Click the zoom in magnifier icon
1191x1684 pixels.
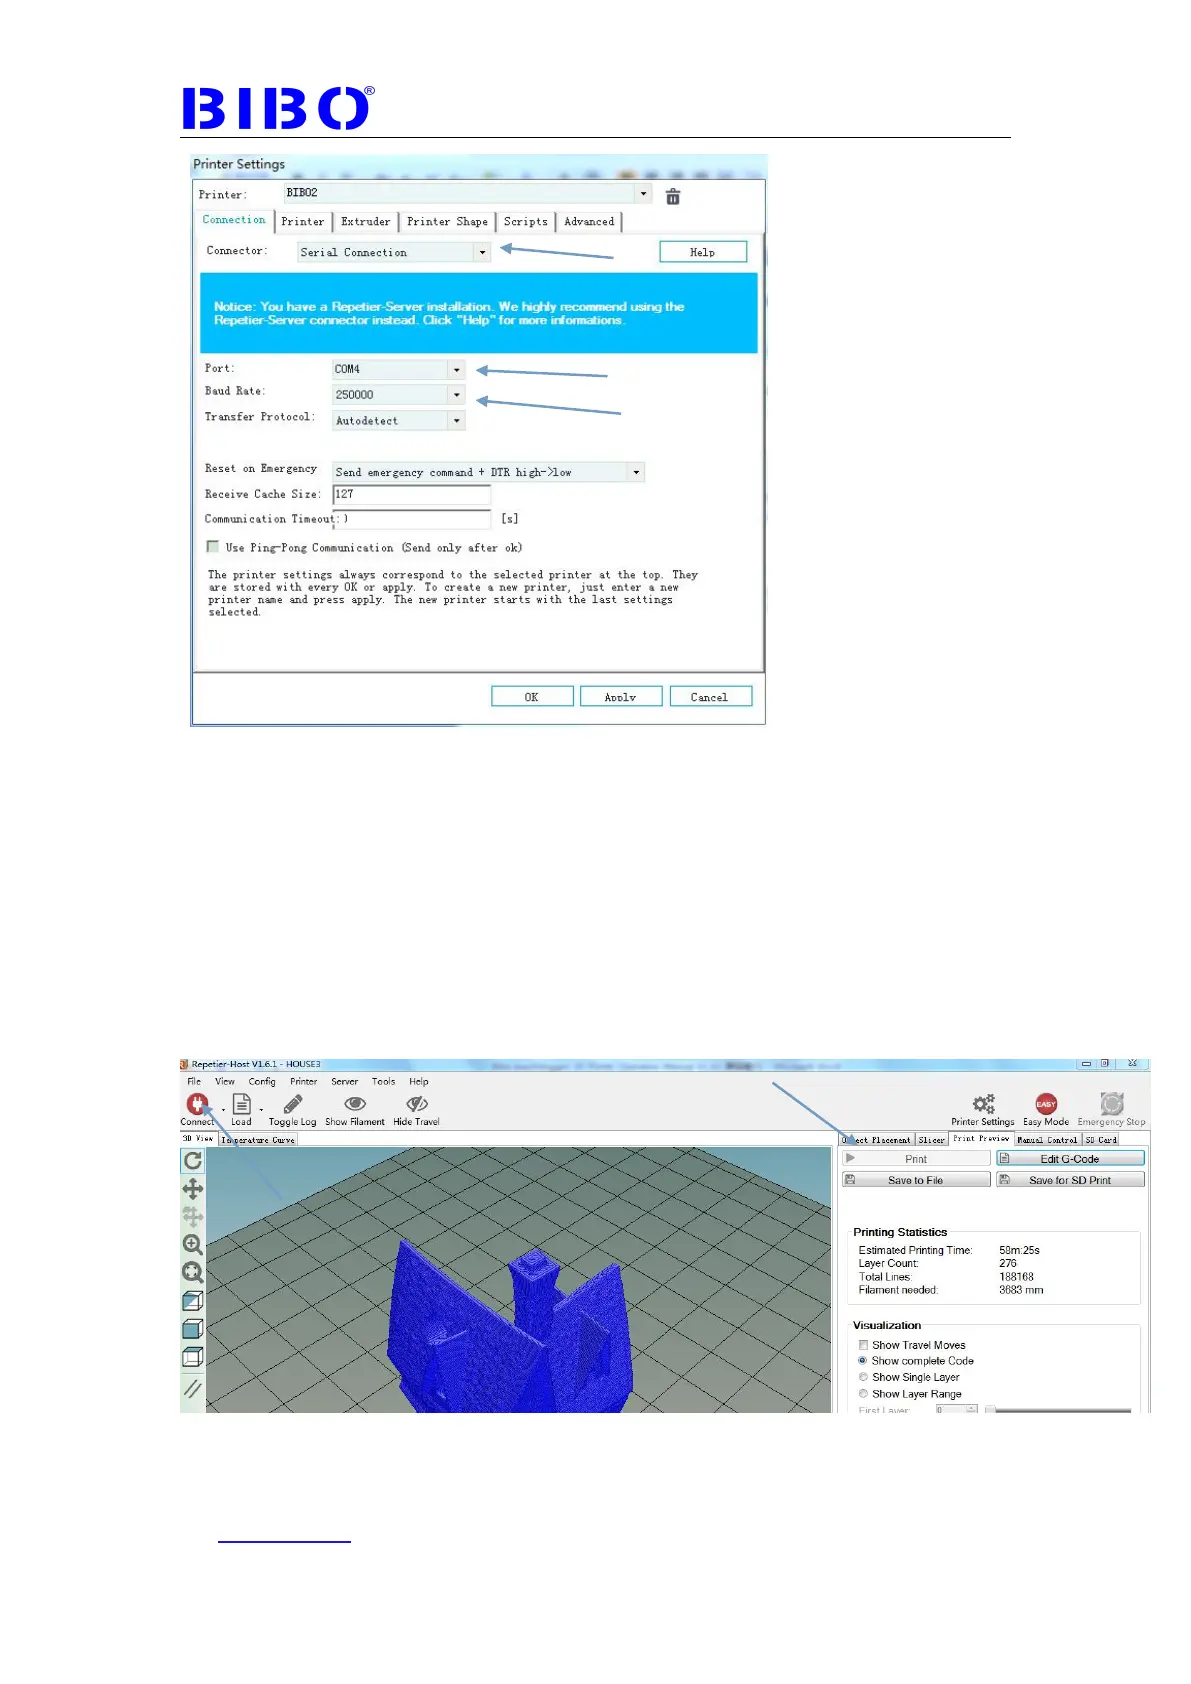click(193, 1244)
